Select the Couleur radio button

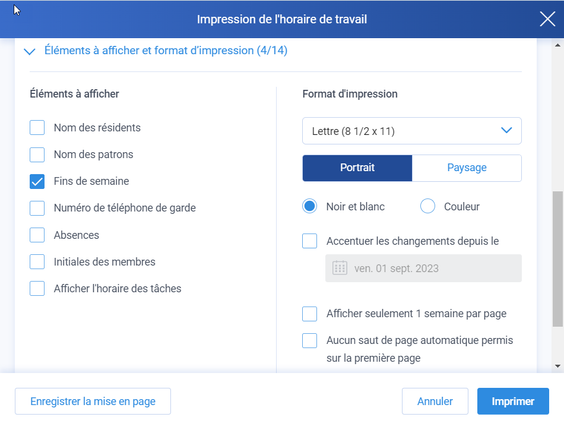(427, 206)
